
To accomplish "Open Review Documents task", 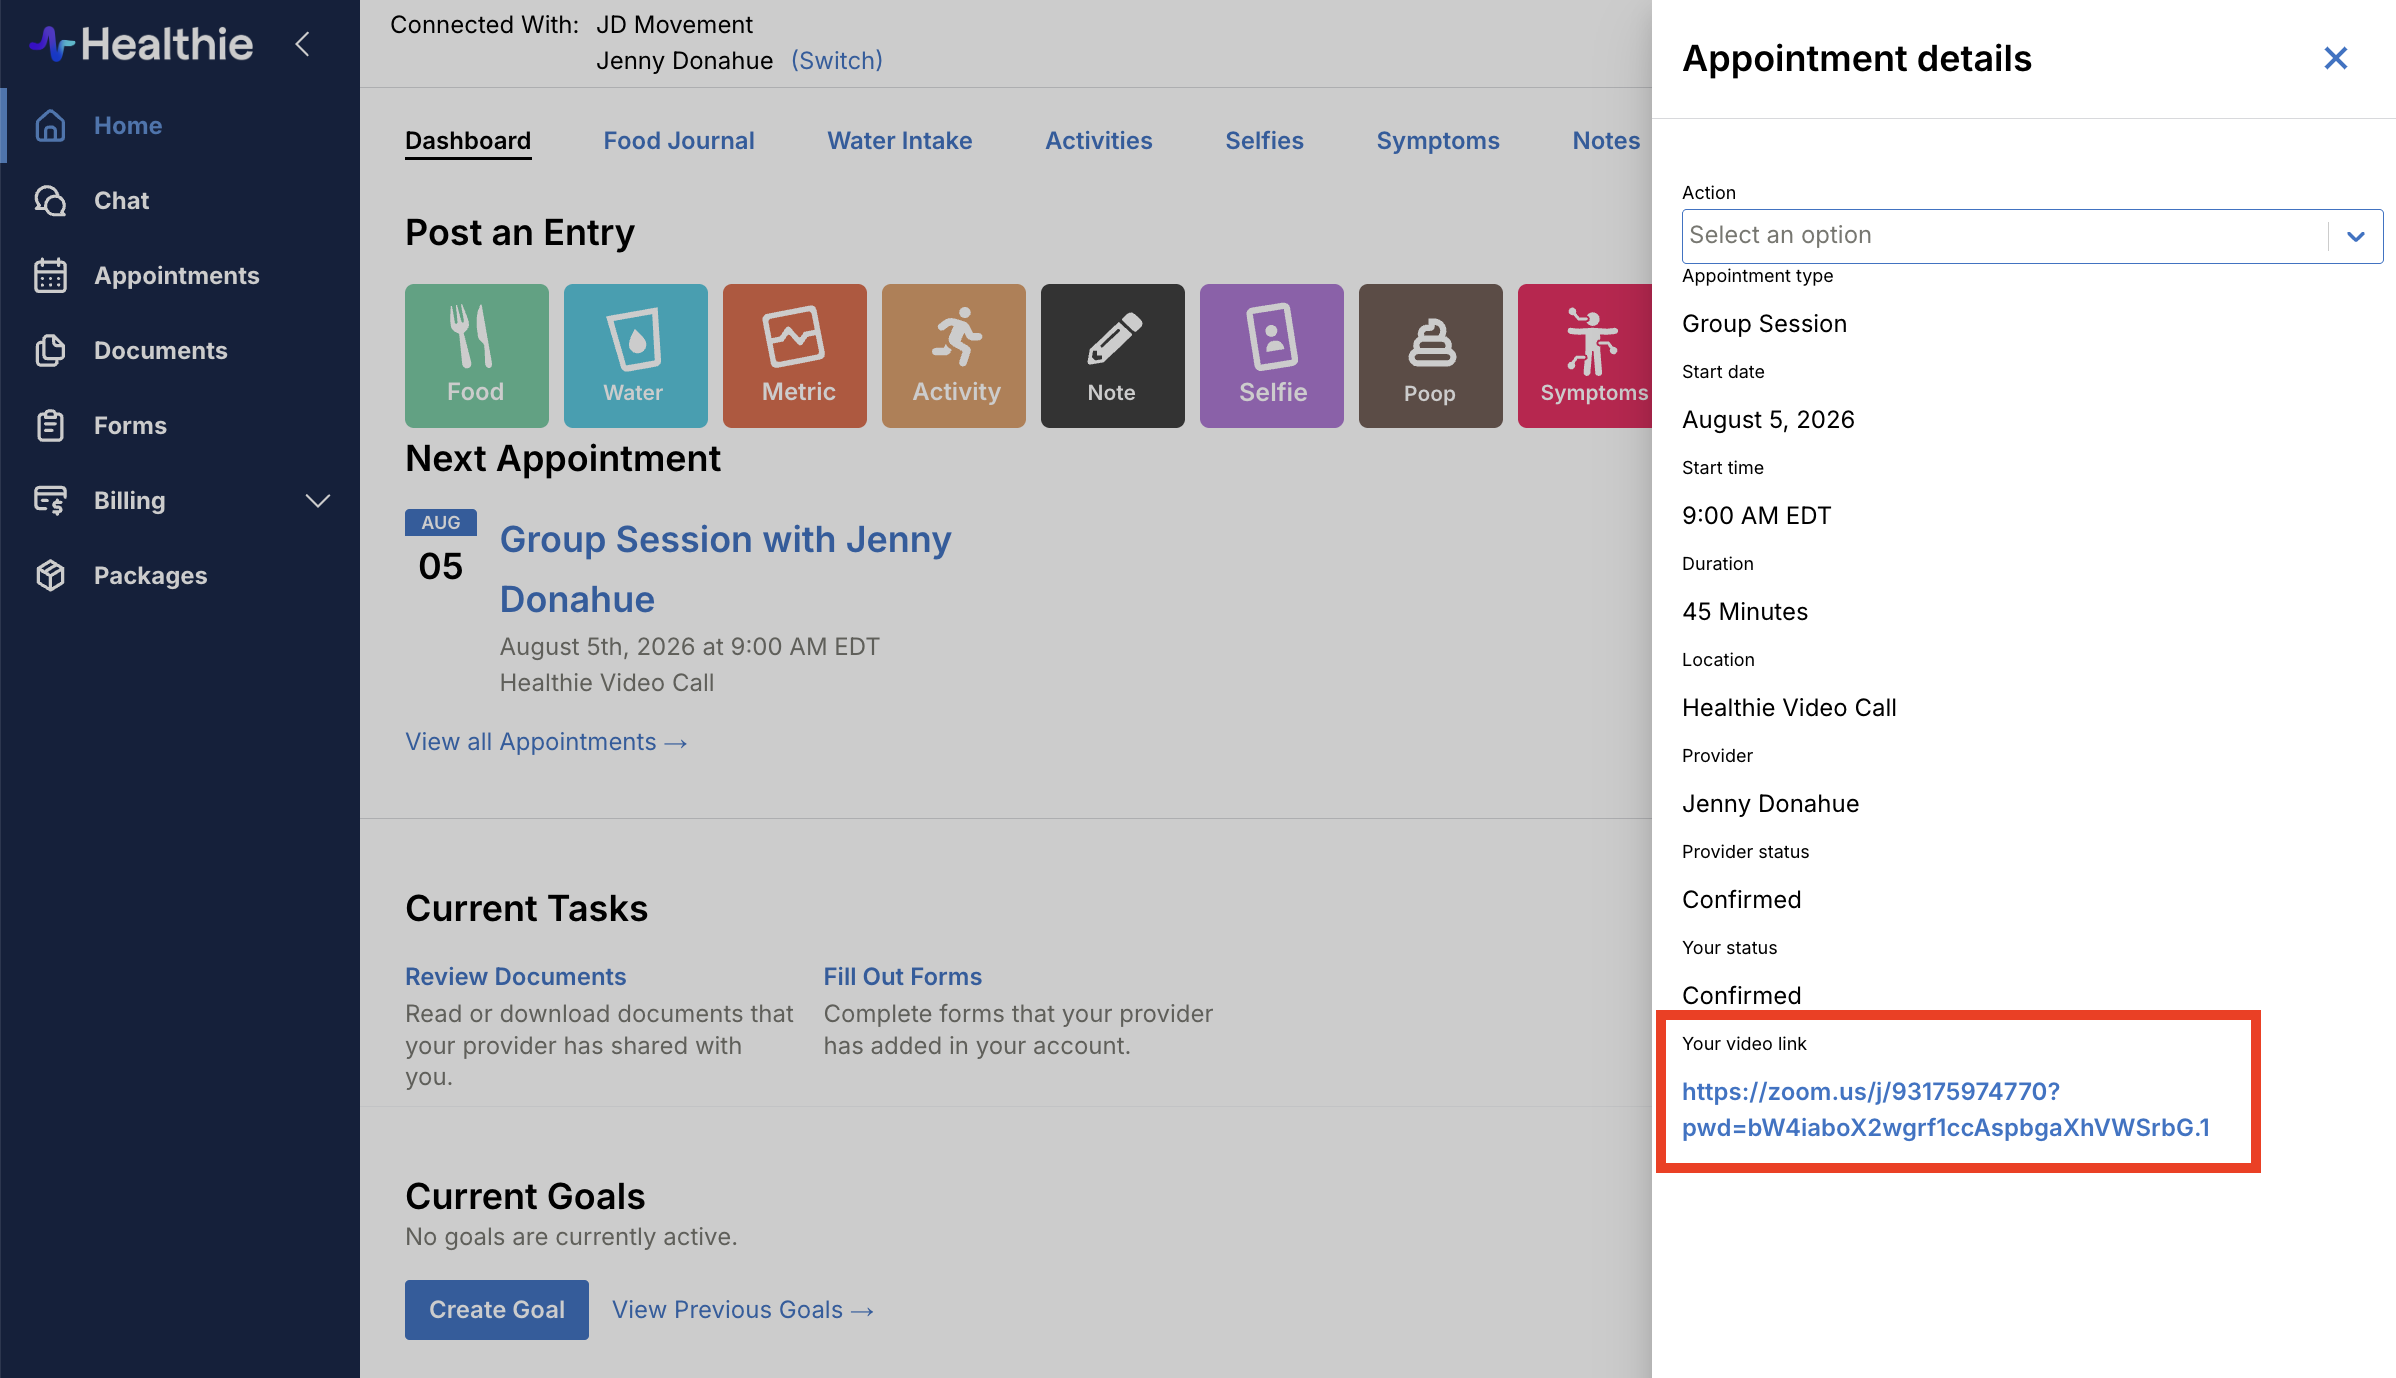I will 516,977.
